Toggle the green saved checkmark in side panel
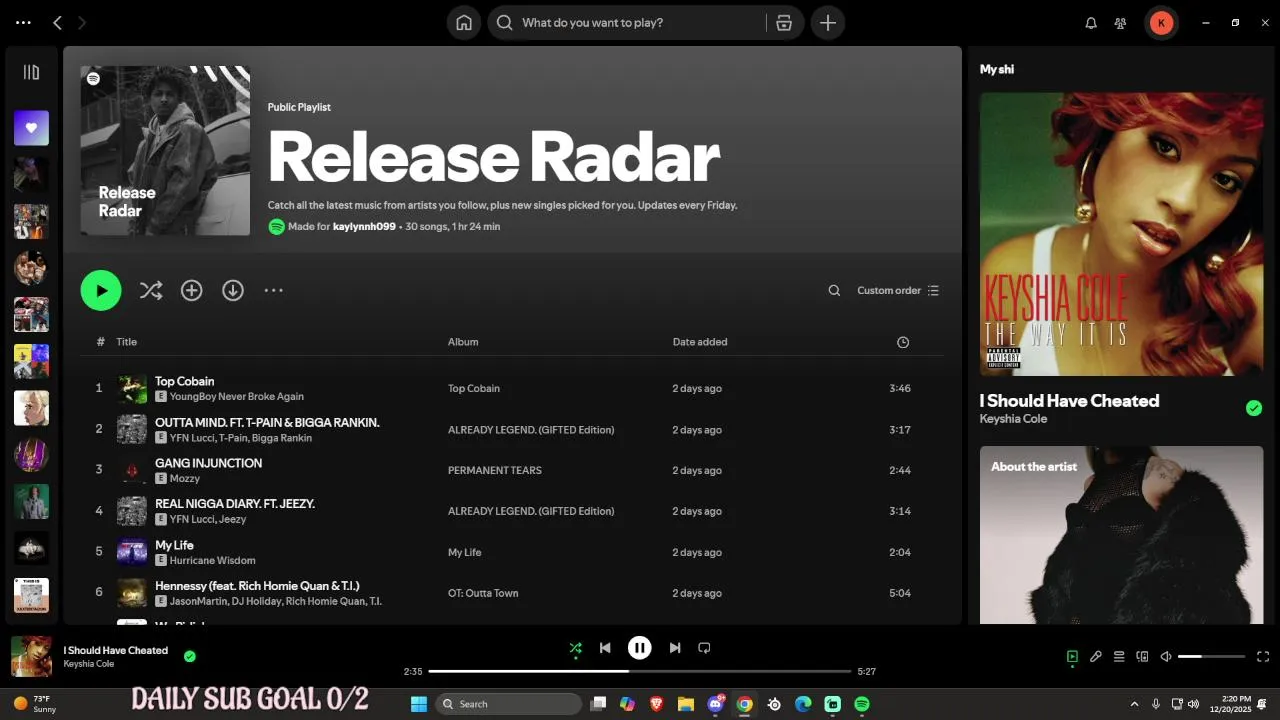1280x720 pixels. [x=1254, y=408]
